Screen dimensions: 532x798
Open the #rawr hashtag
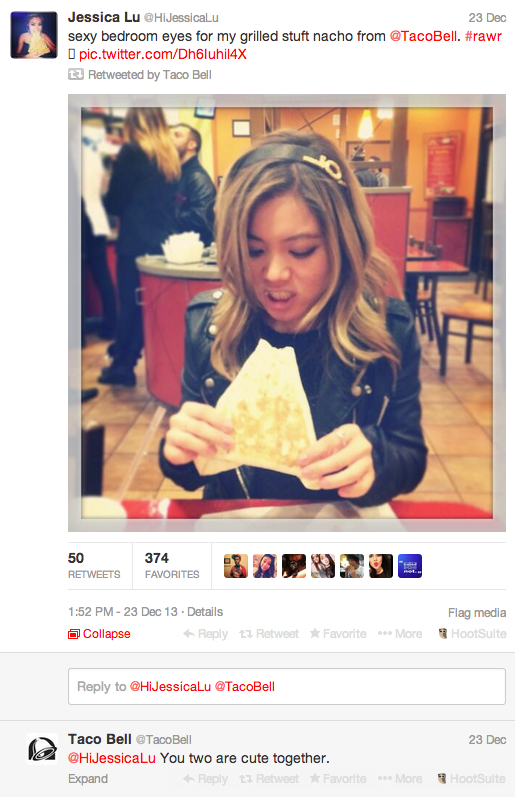point(483,37)
